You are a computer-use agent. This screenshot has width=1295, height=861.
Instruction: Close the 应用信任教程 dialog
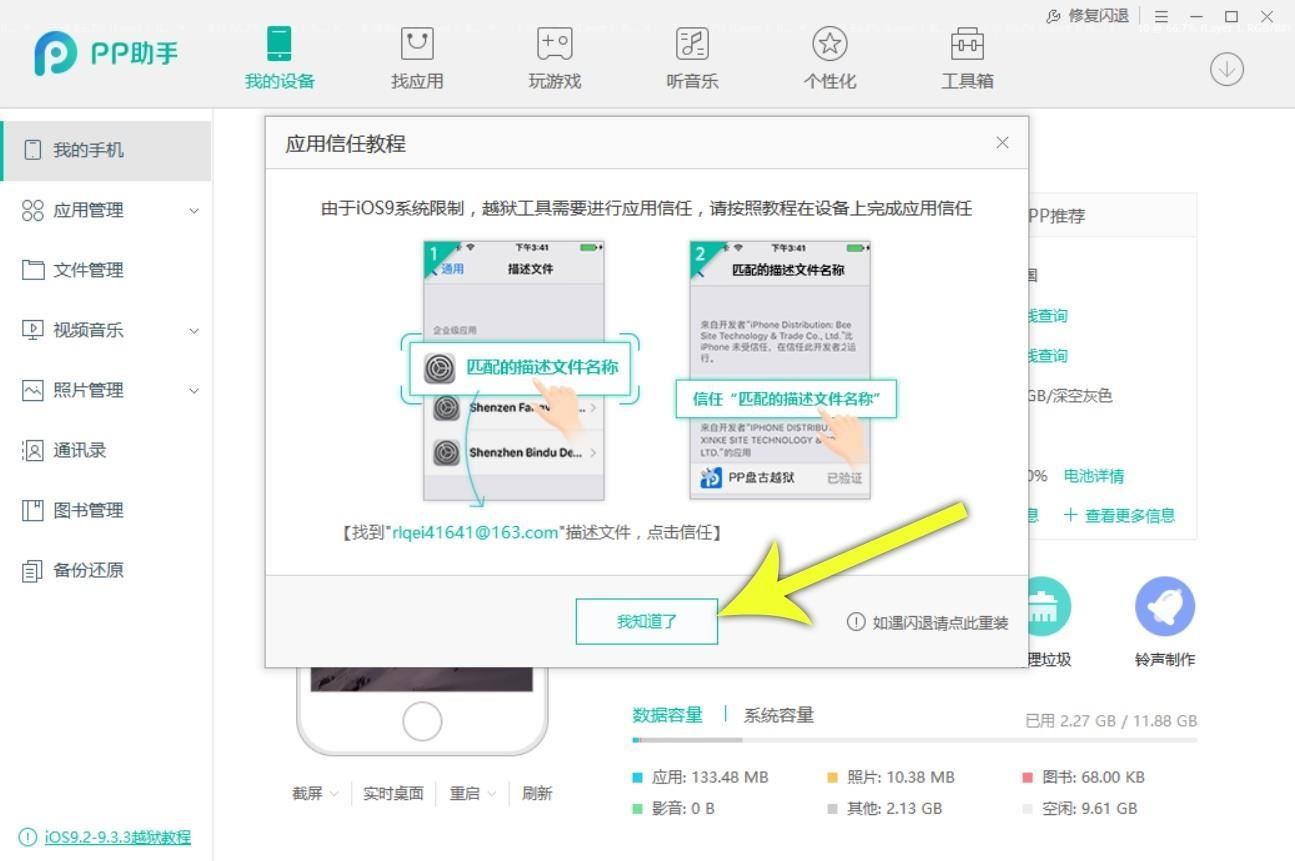pyautogui.click(x=1002, y=143)
